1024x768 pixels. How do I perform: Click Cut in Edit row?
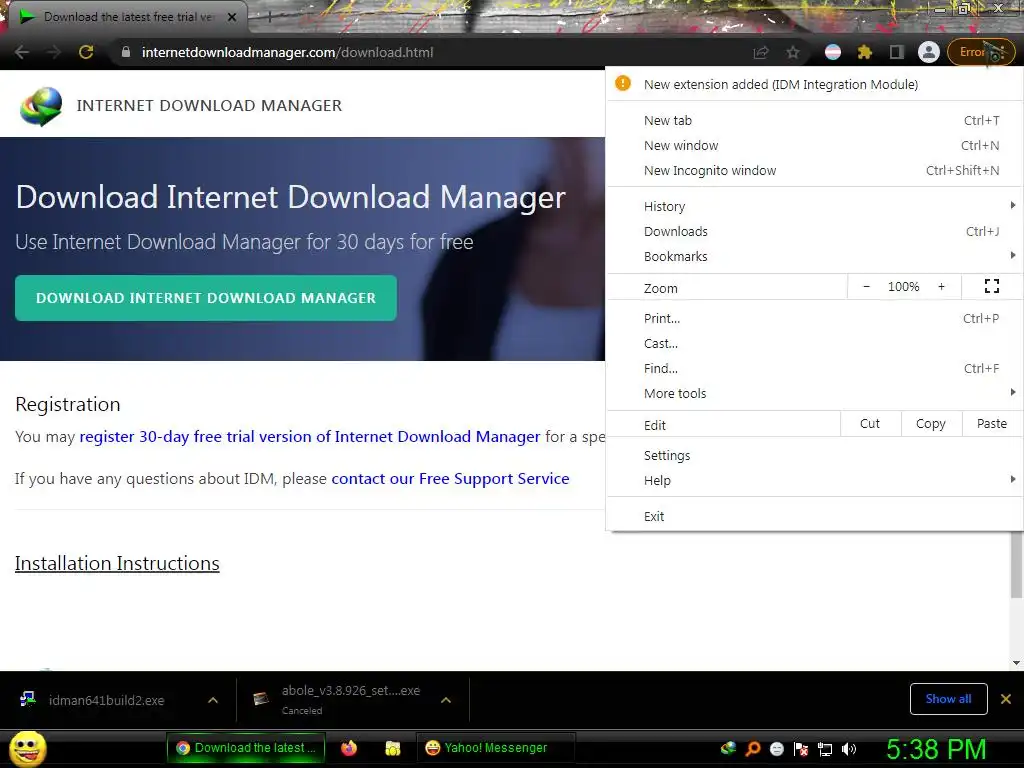click(x=870, y=424)
